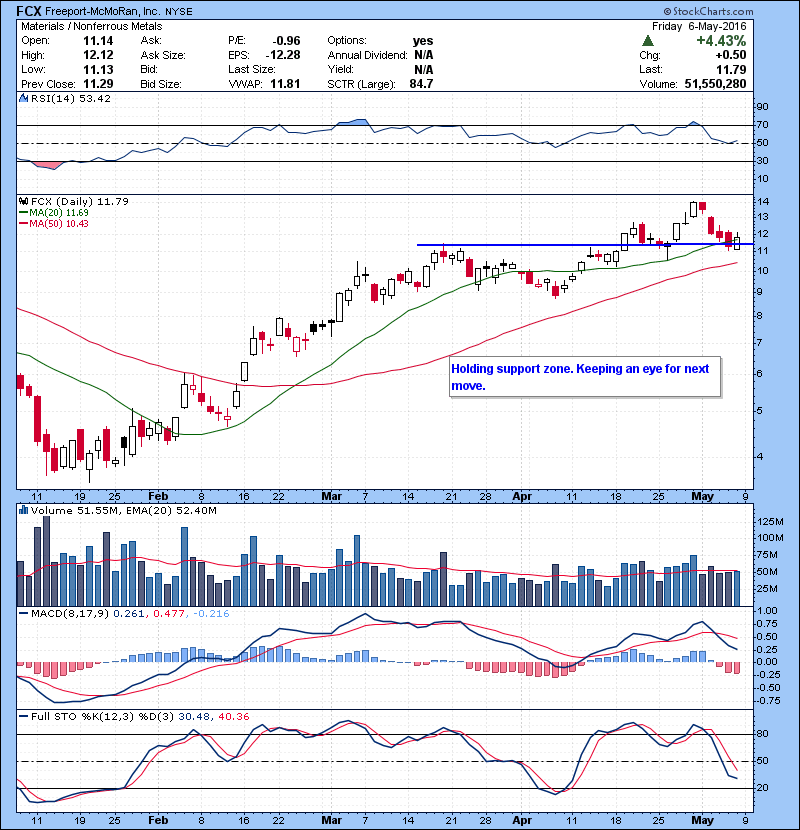This screenshot has height=830, width=800.
Task: Click the Yield N/A value
Action: (x=424, y=69)
